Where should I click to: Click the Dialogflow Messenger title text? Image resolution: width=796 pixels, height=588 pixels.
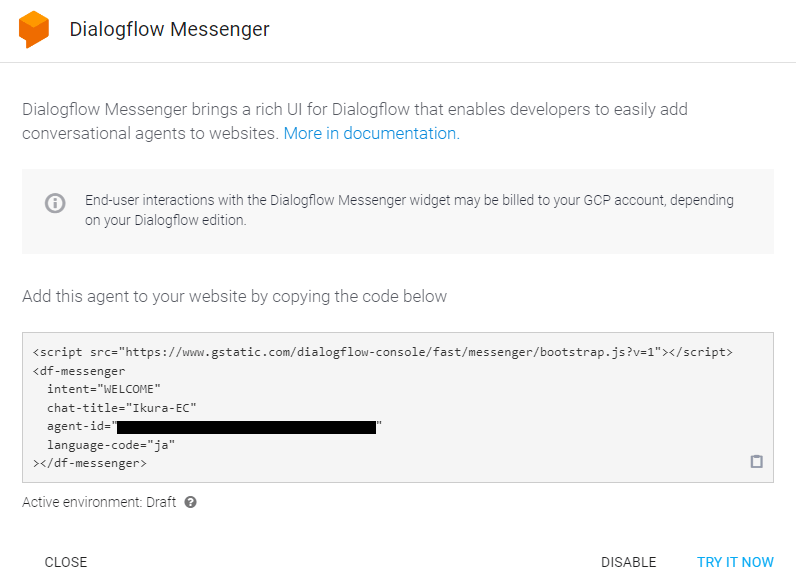point(170,29)
